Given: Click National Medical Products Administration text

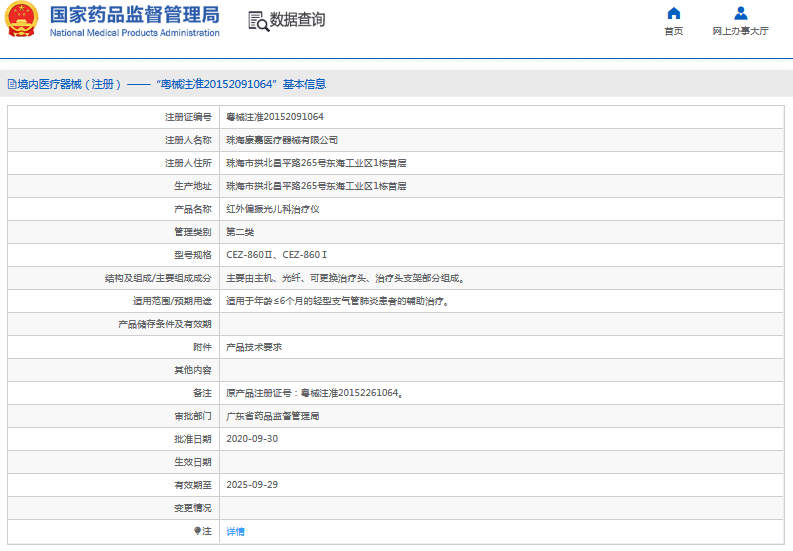Looking at the screenshot, I should point(135,33).
